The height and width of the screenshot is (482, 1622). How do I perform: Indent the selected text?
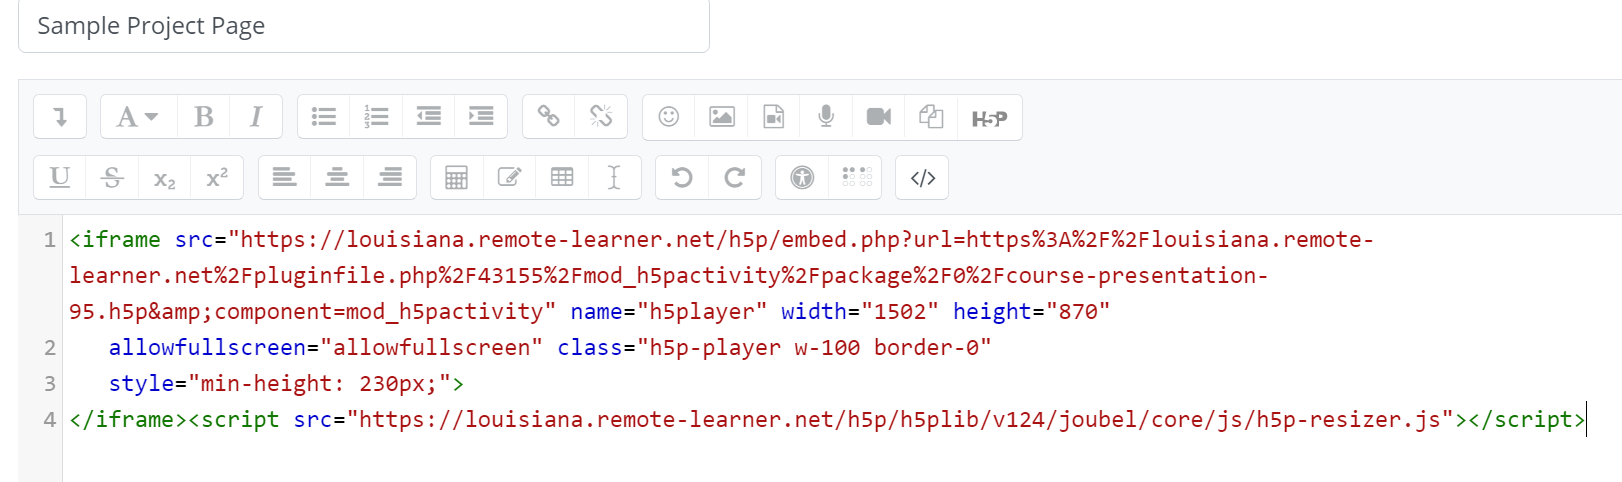tap(481, 118)
